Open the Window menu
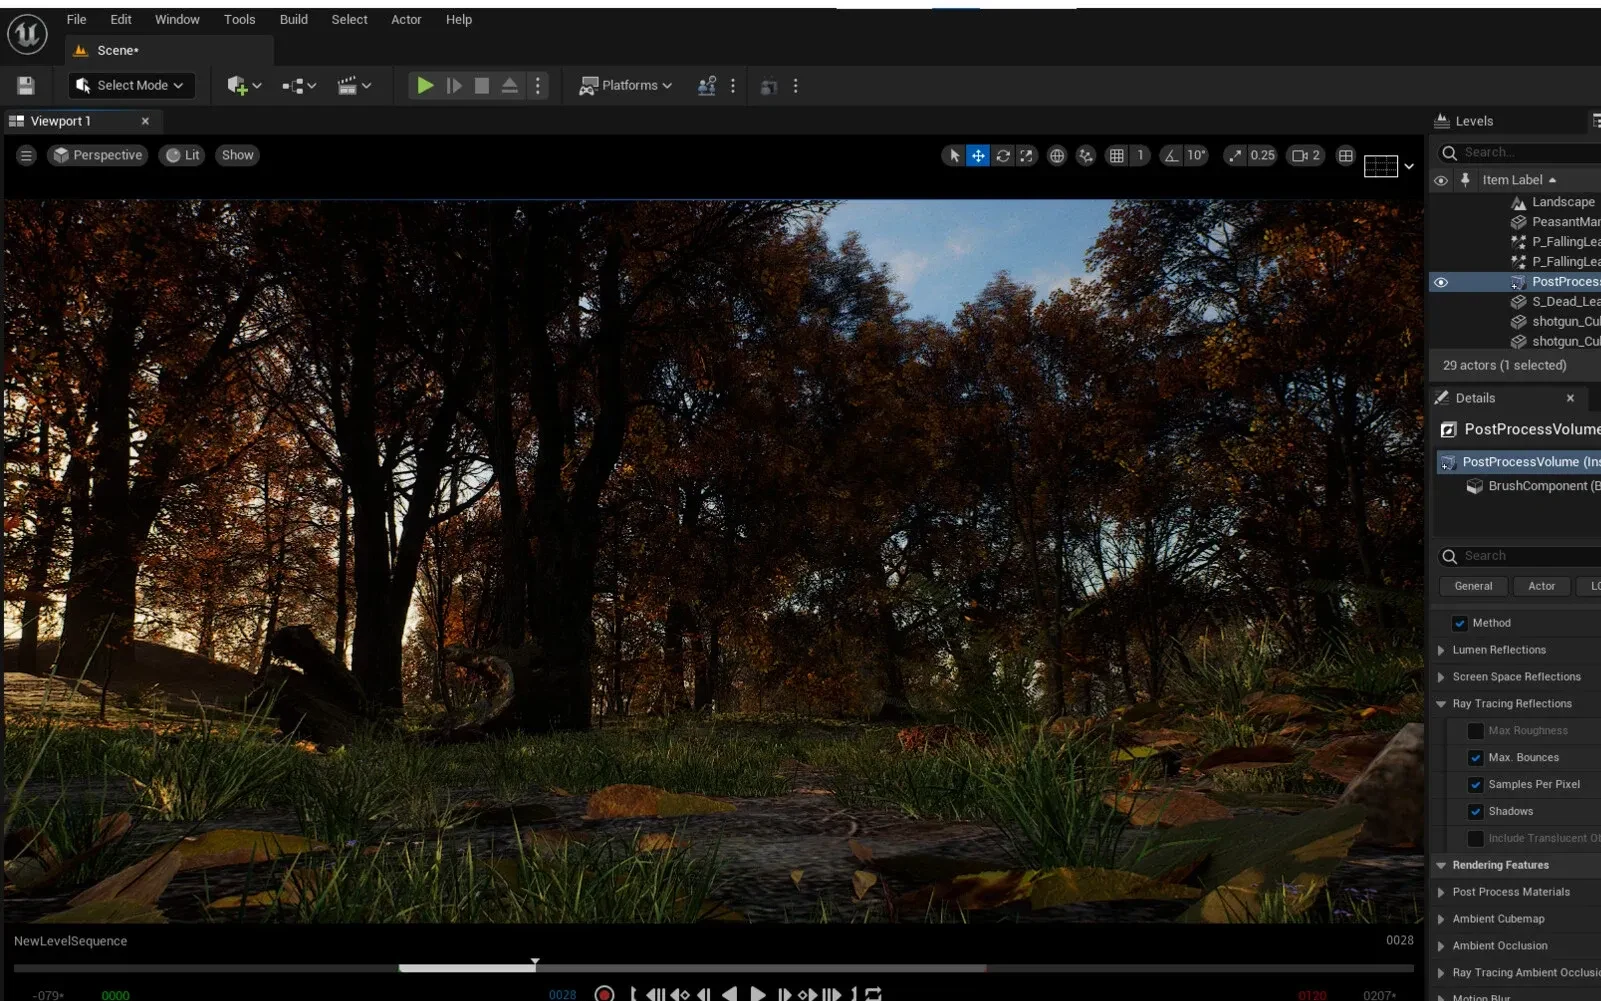 coord(177,19)
